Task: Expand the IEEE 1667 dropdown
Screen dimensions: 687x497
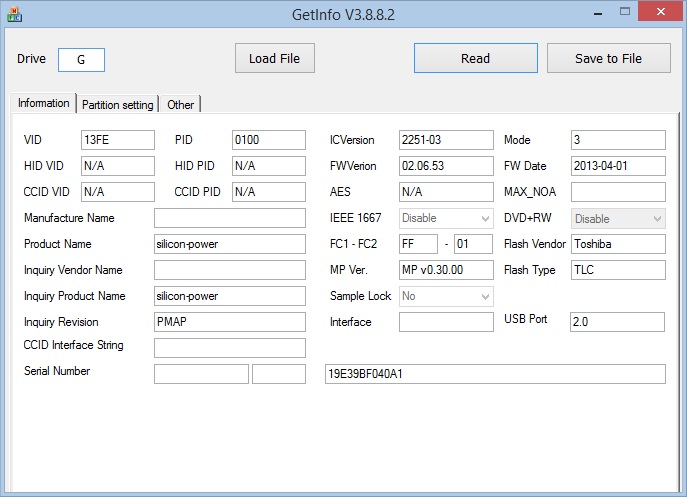Action: click(446, 218)
